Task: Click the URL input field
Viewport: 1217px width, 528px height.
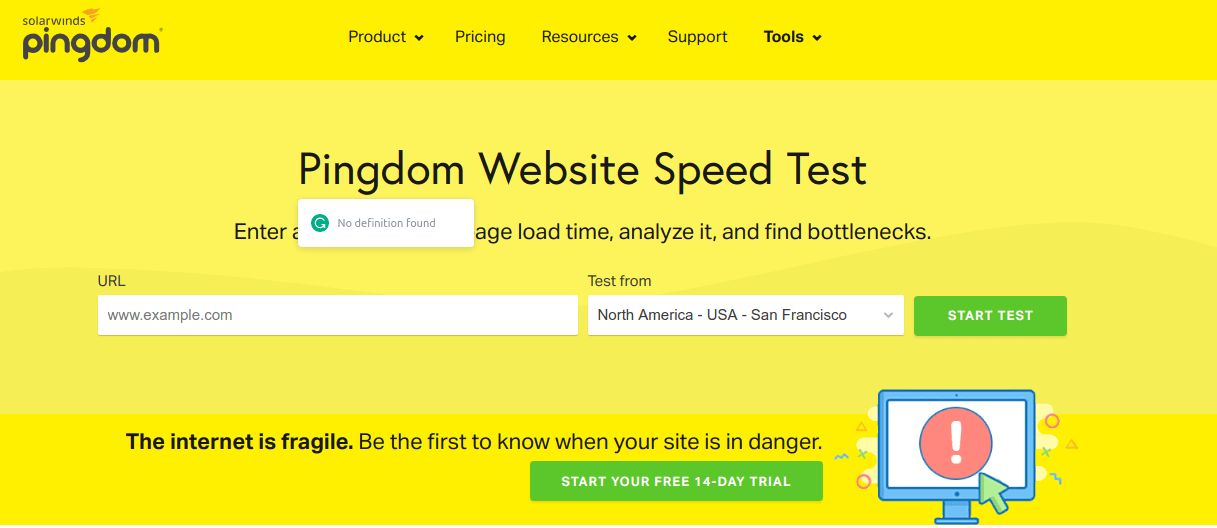Action: tap(338, 315)
